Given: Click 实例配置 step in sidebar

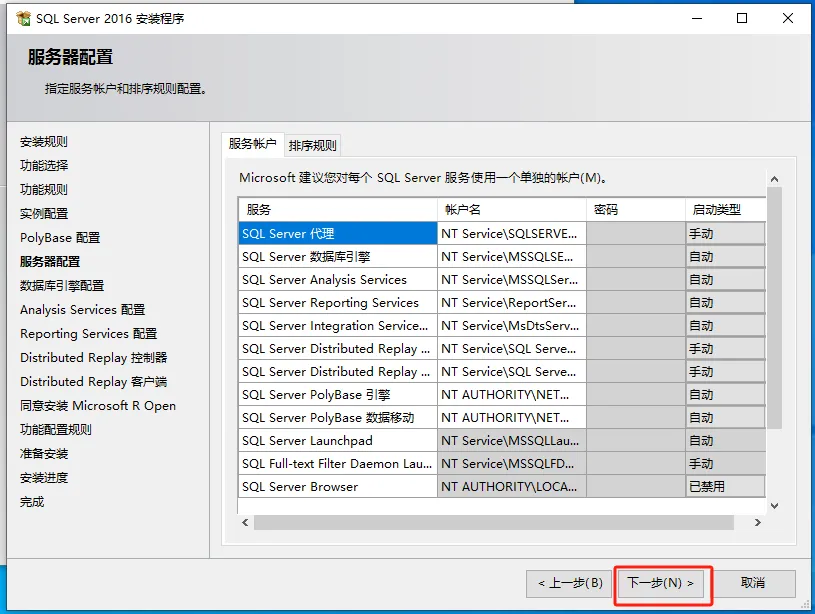Looking at the screenshot, I should (x=44, y=213).
